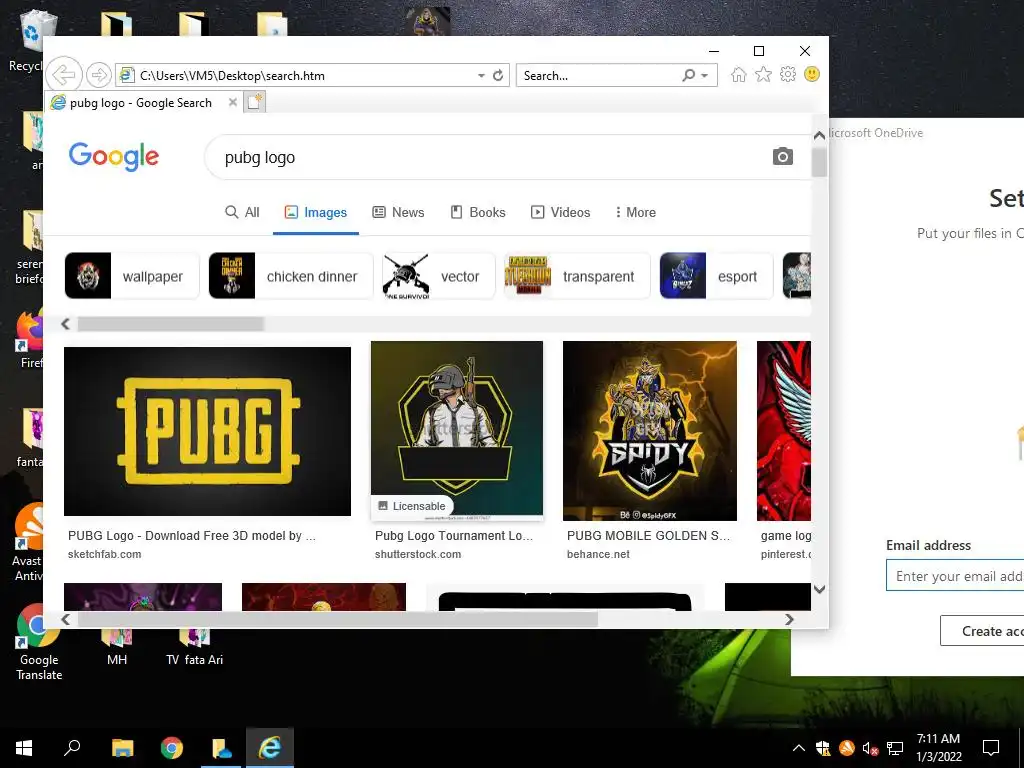Click the Avast tray icon
Image resolution: width=1024 pixels, height=768 pixels.
[846, 748]
